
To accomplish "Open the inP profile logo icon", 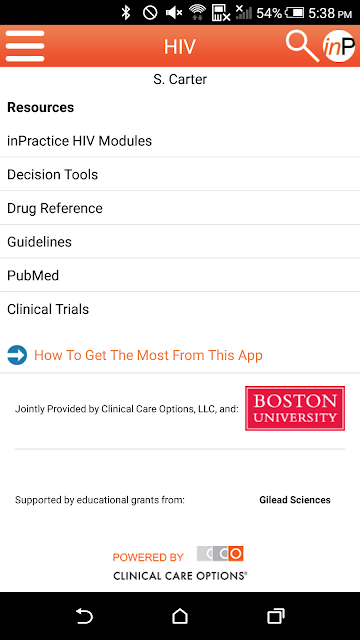I will pos(339,46).
